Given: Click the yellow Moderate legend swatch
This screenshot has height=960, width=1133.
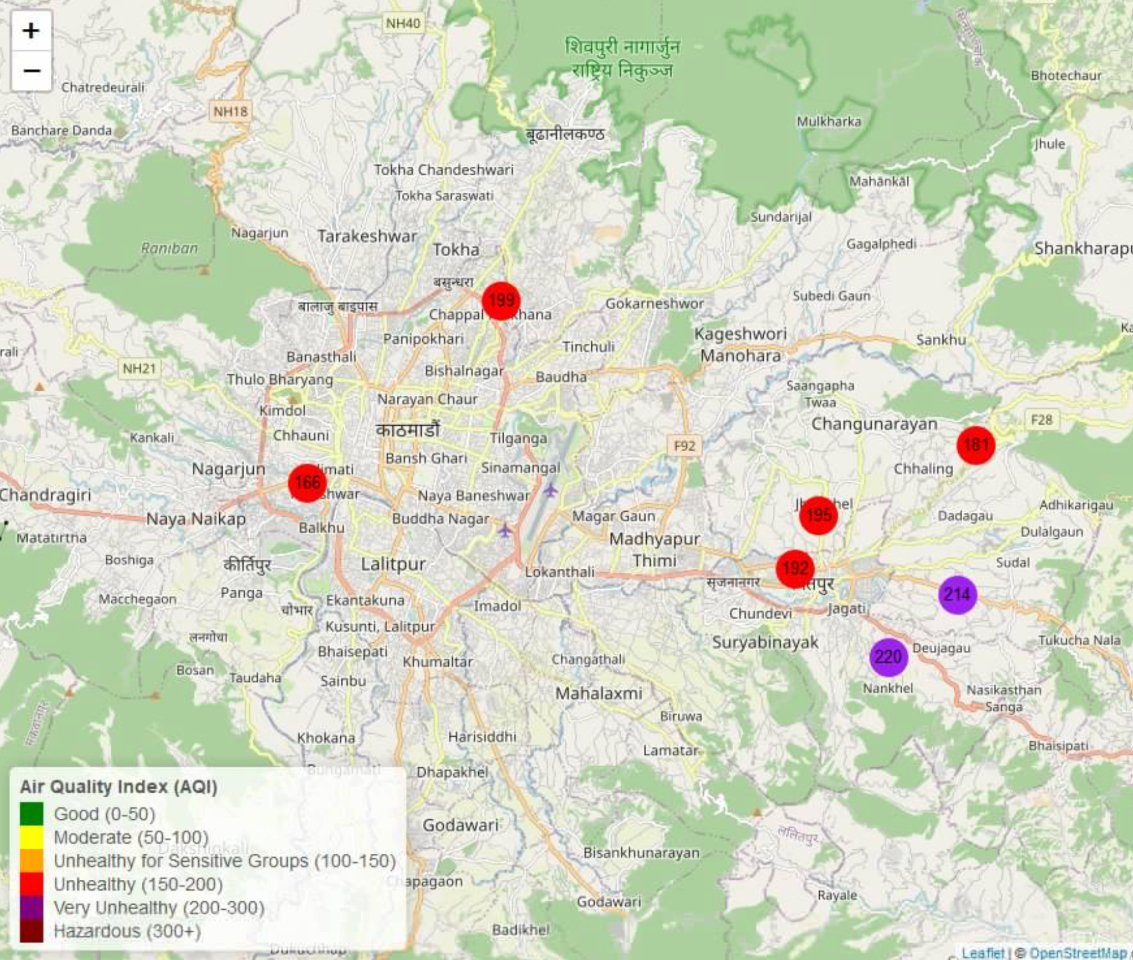Looking at the screenshot, I should click(x=32, y=837).
